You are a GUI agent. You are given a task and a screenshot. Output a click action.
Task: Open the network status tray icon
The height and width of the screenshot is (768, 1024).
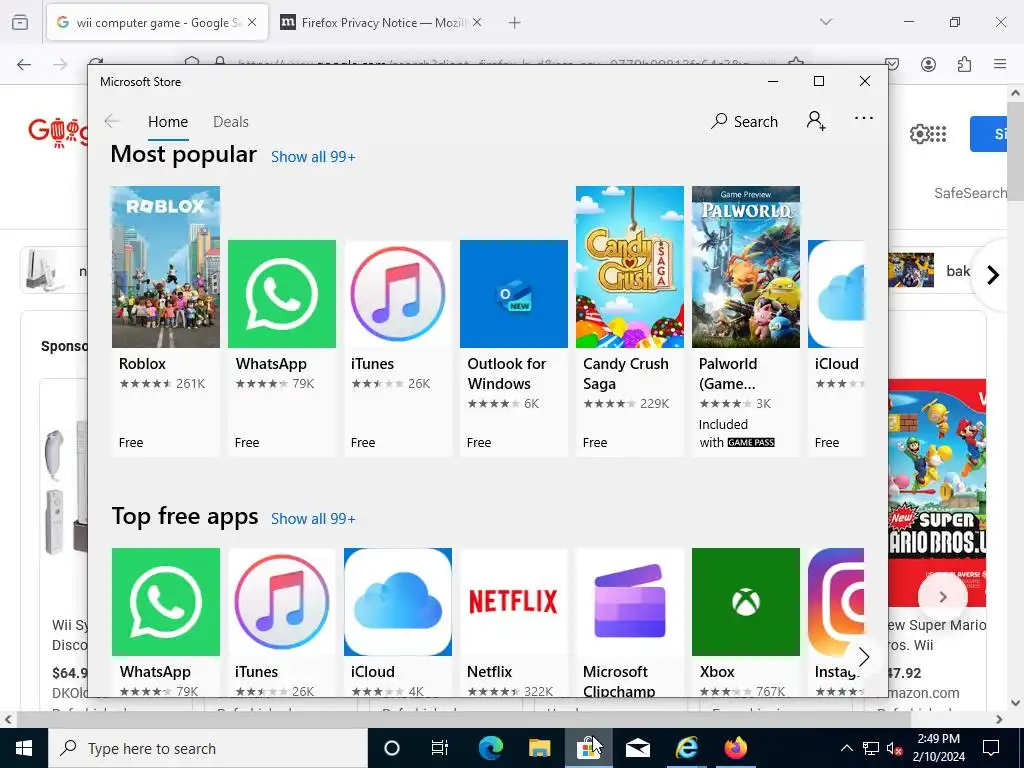[x=871, y=748]
